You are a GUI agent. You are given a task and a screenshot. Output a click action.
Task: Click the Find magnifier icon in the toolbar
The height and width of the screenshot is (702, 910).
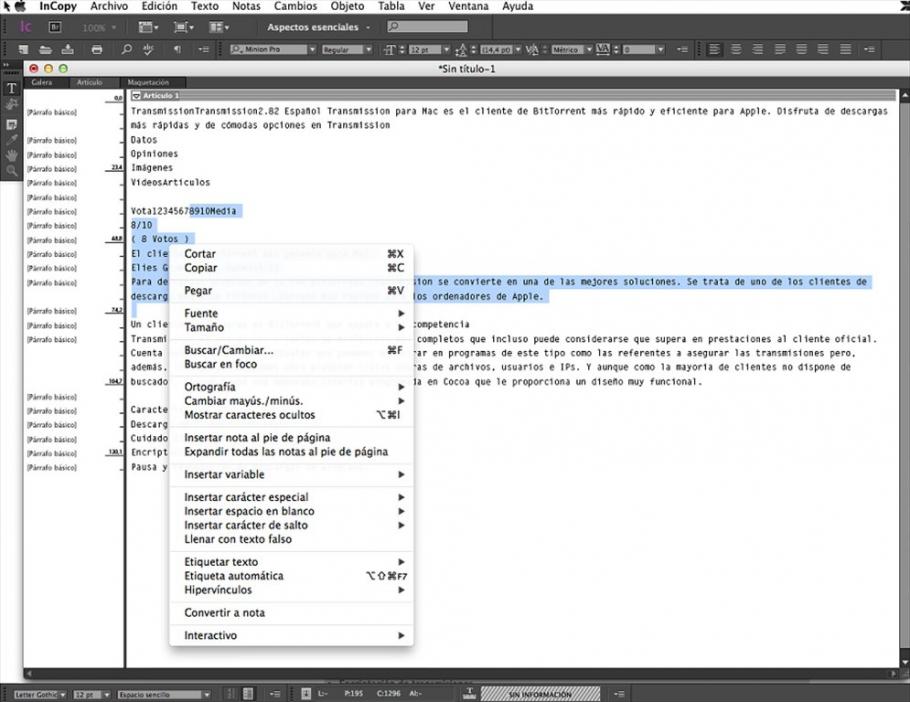pos(126,49)
